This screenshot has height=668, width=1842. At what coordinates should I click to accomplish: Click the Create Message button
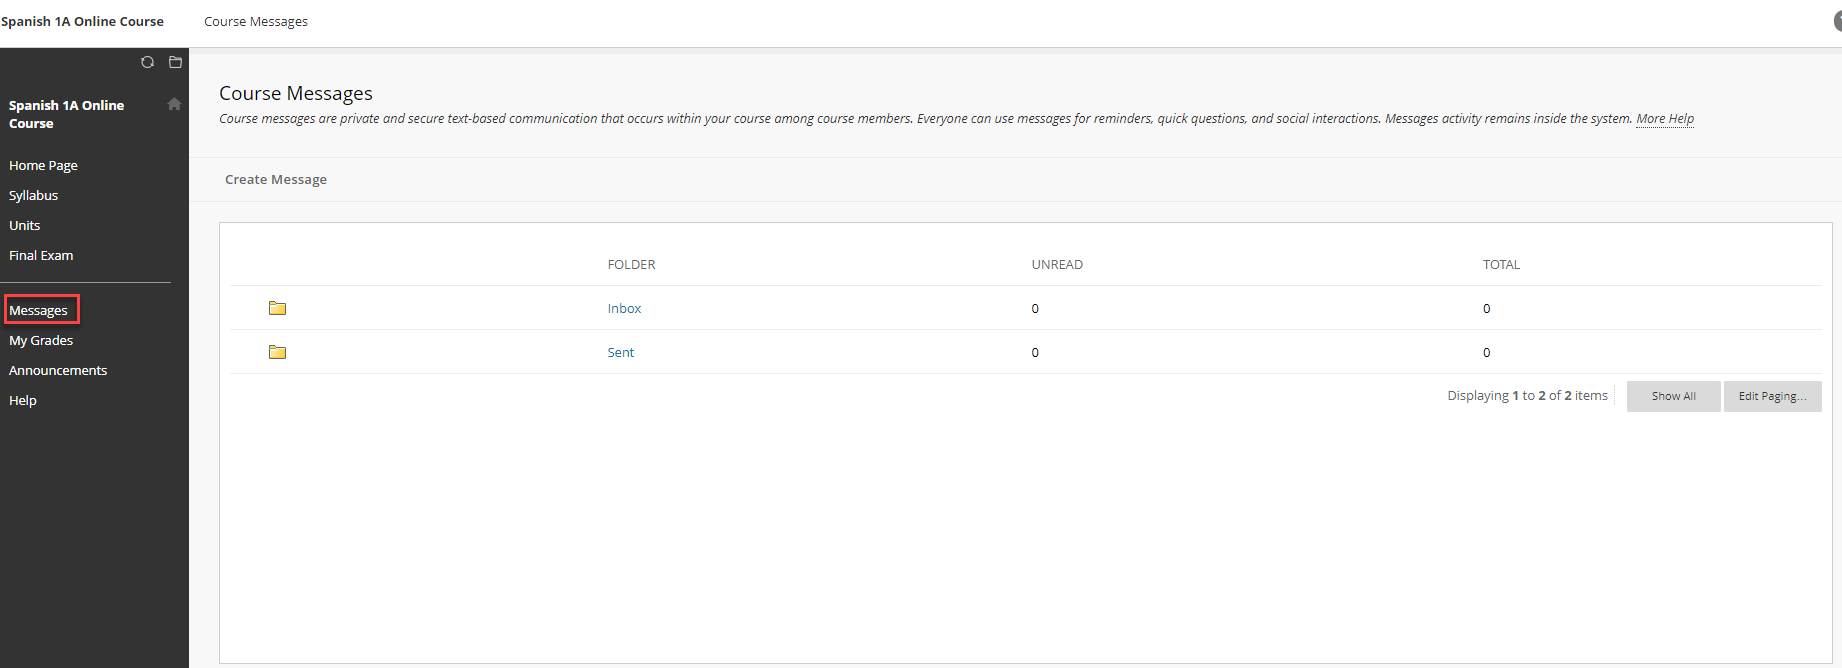(276, 179)
